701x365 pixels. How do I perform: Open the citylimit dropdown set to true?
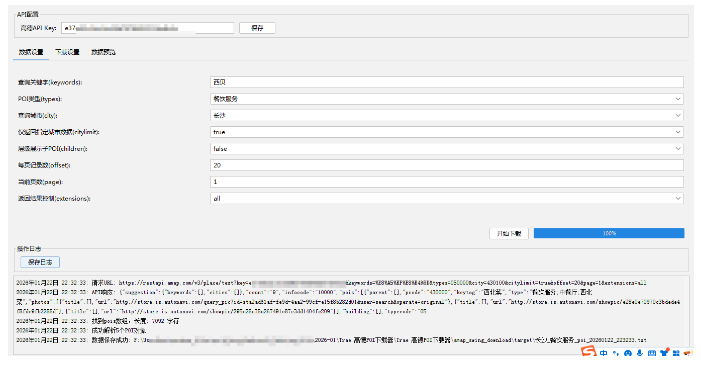(x=447, y=132)
